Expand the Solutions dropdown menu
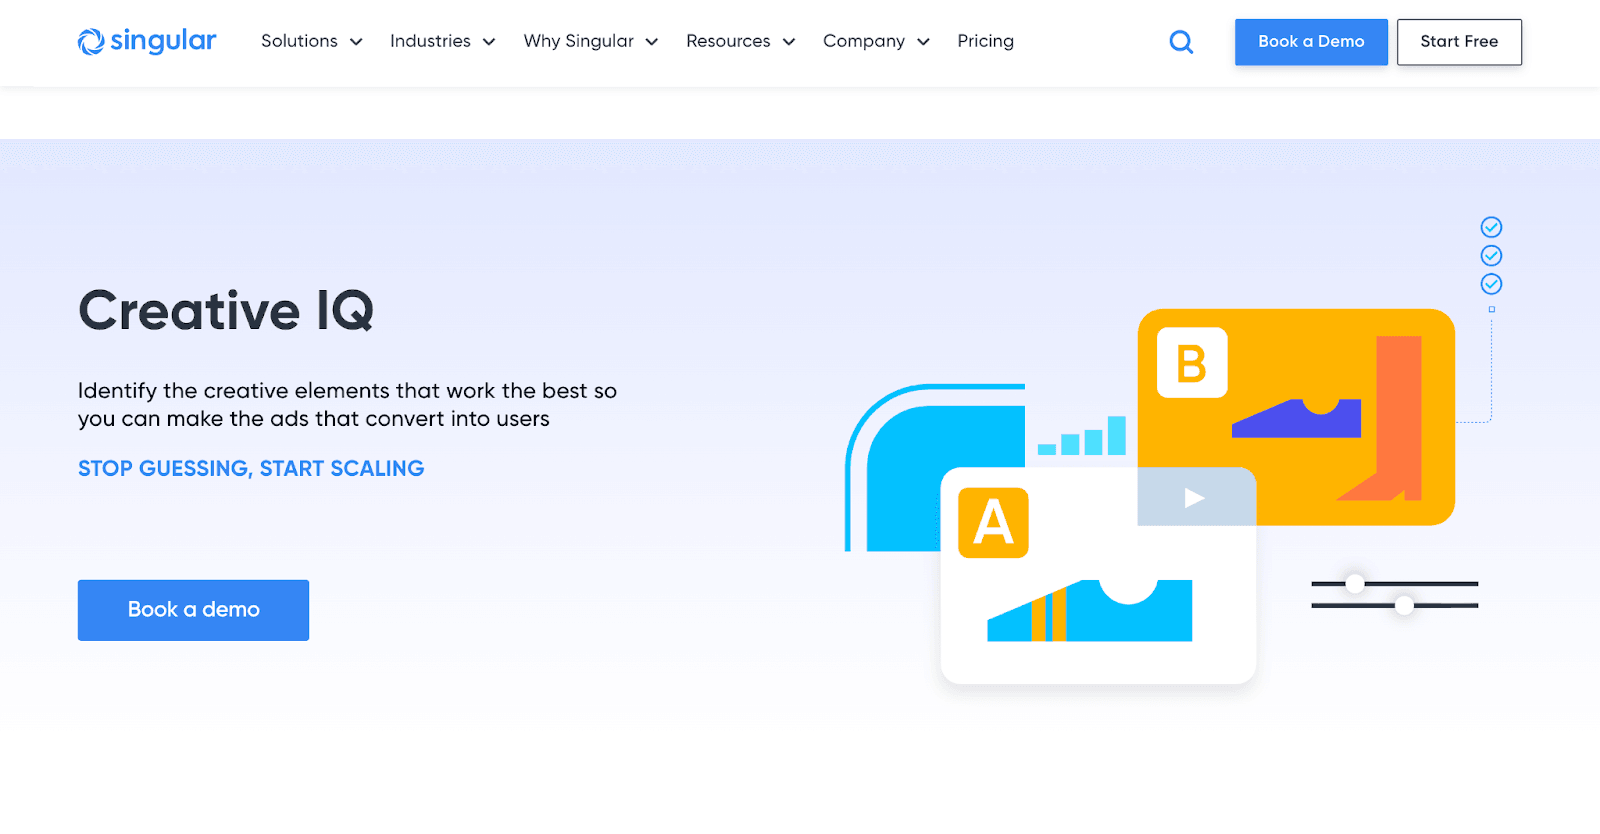Image resolution: width=1600 pixels, height=834 pixels. tap(311, 41)
